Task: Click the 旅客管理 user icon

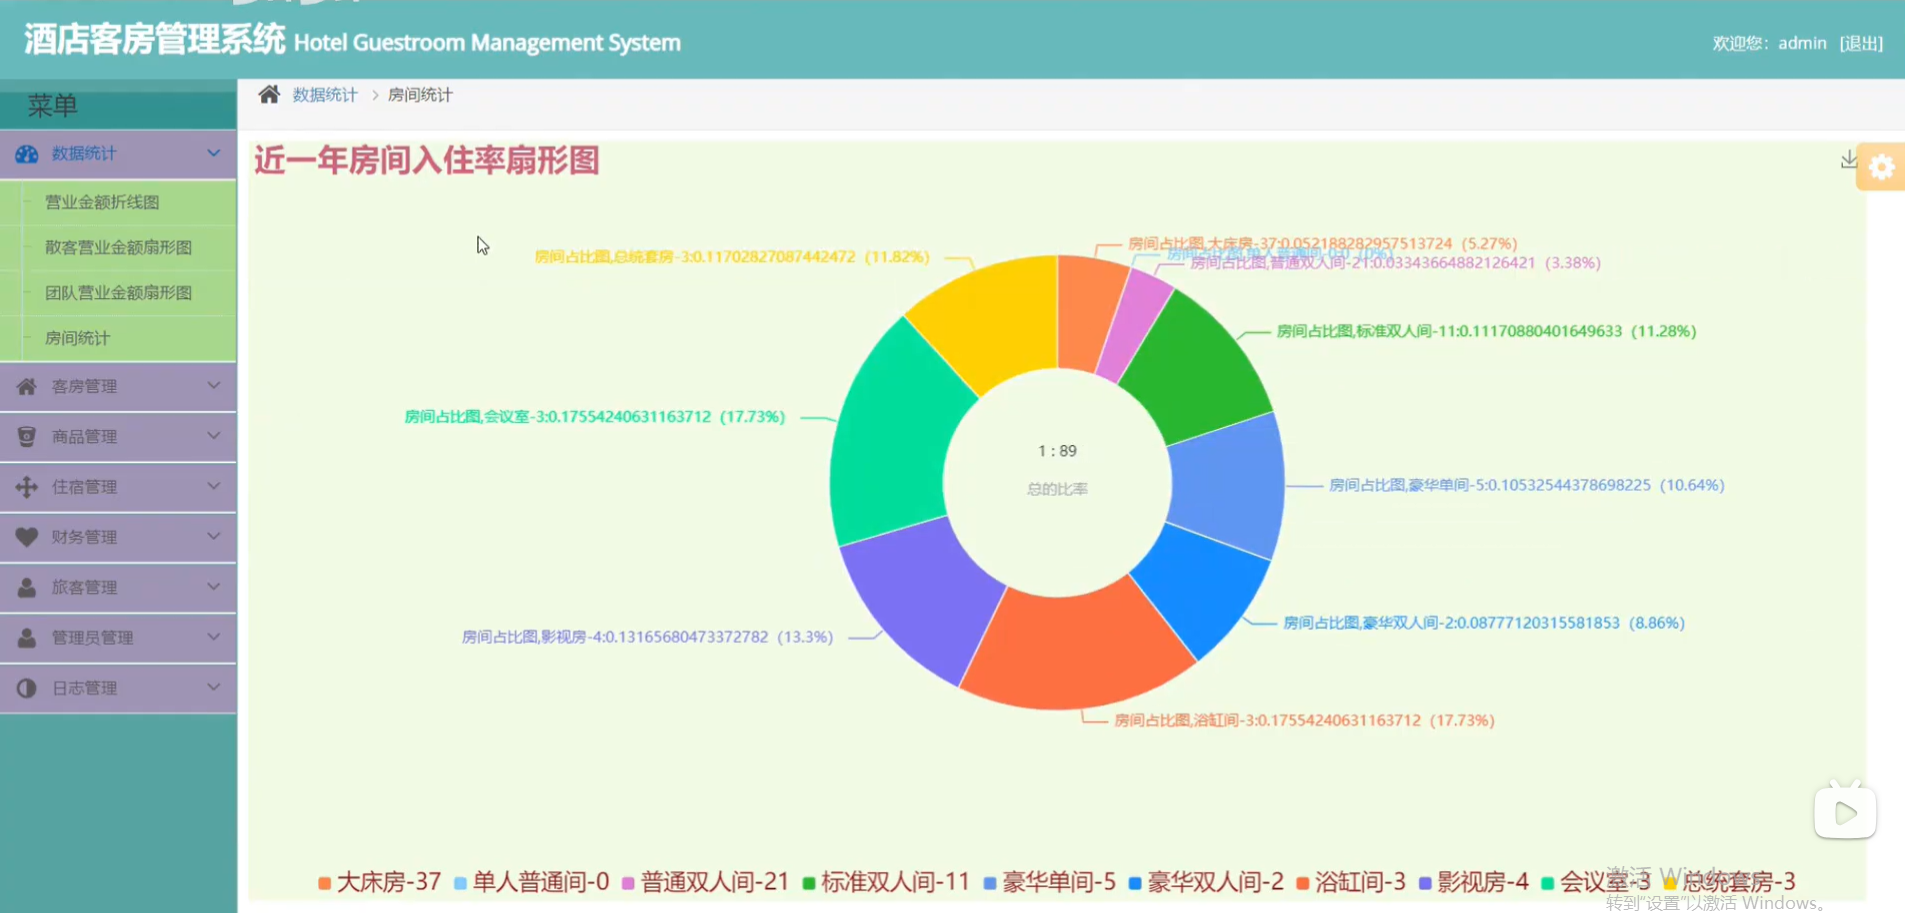Action: (27, 587)
